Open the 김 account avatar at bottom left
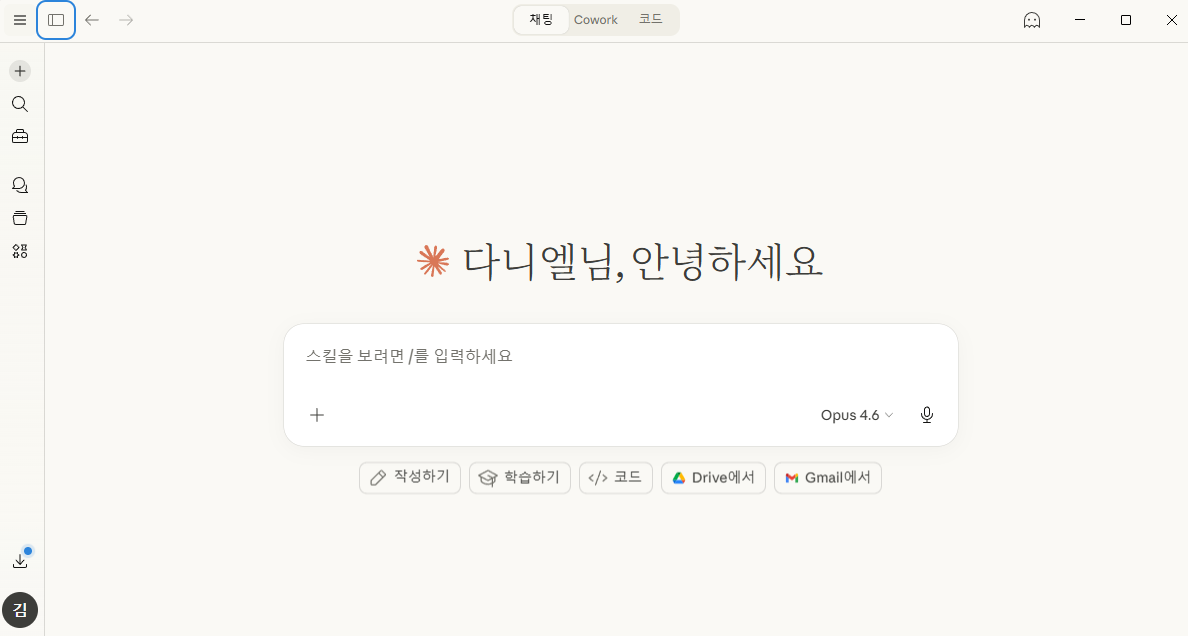 pos(20,610)
